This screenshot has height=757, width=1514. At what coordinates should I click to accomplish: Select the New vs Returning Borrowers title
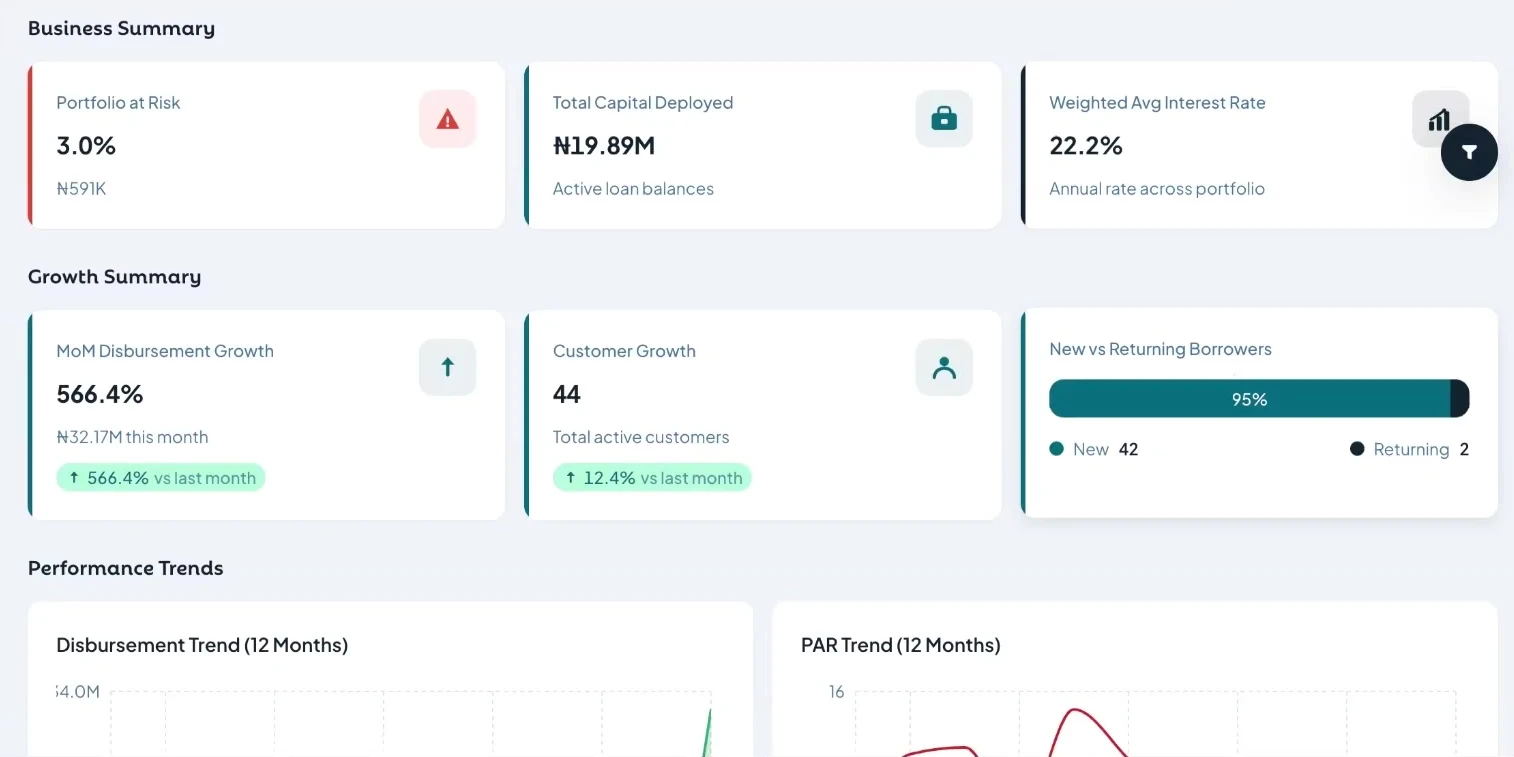tap(1160, 349)
